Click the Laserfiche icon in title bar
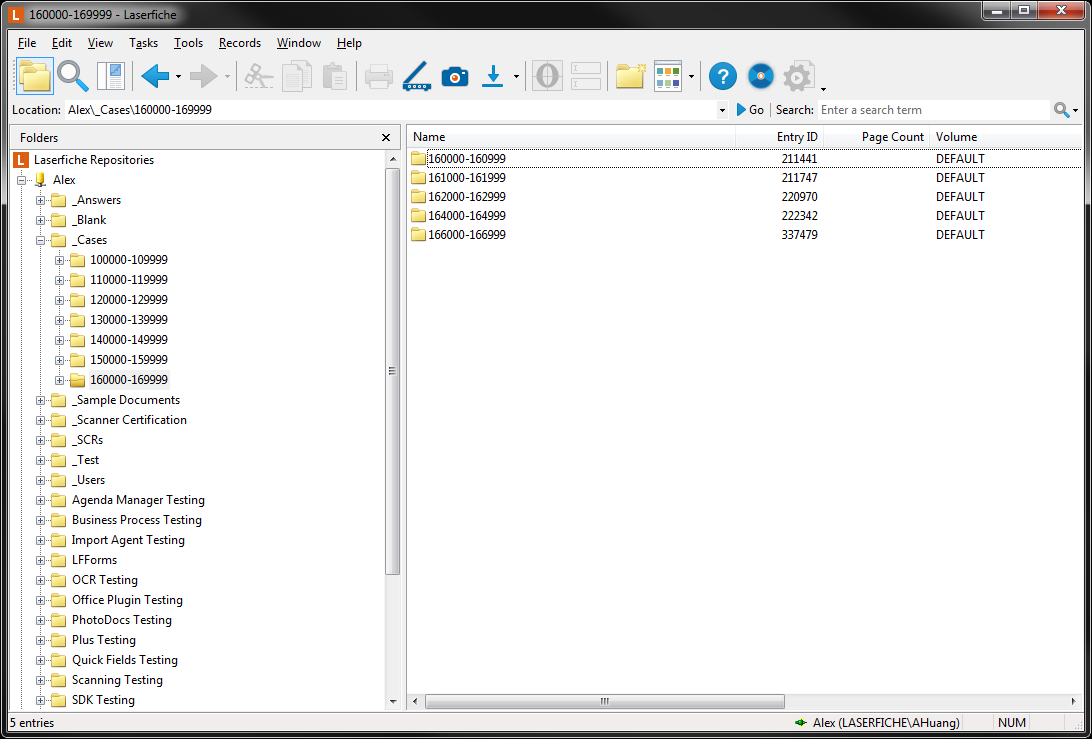This screenshot has height=739, width=1092. (x=17, y=15)
